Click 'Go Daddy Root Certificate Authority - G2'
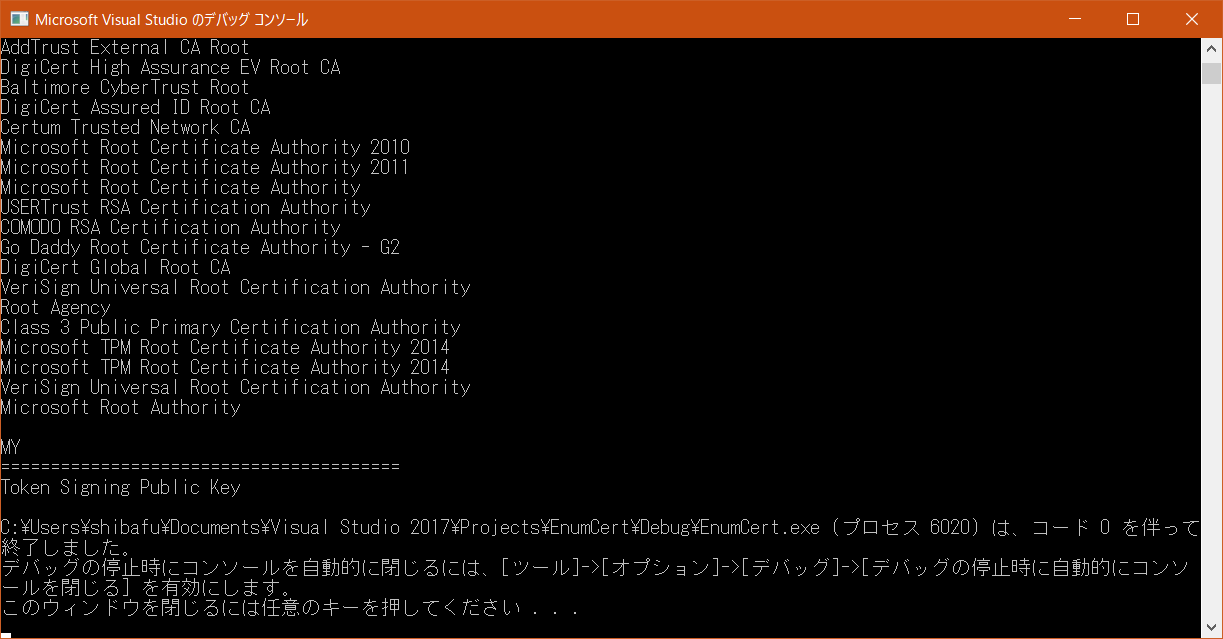Viewport: 1223px width, 639px height. point(200,248)
